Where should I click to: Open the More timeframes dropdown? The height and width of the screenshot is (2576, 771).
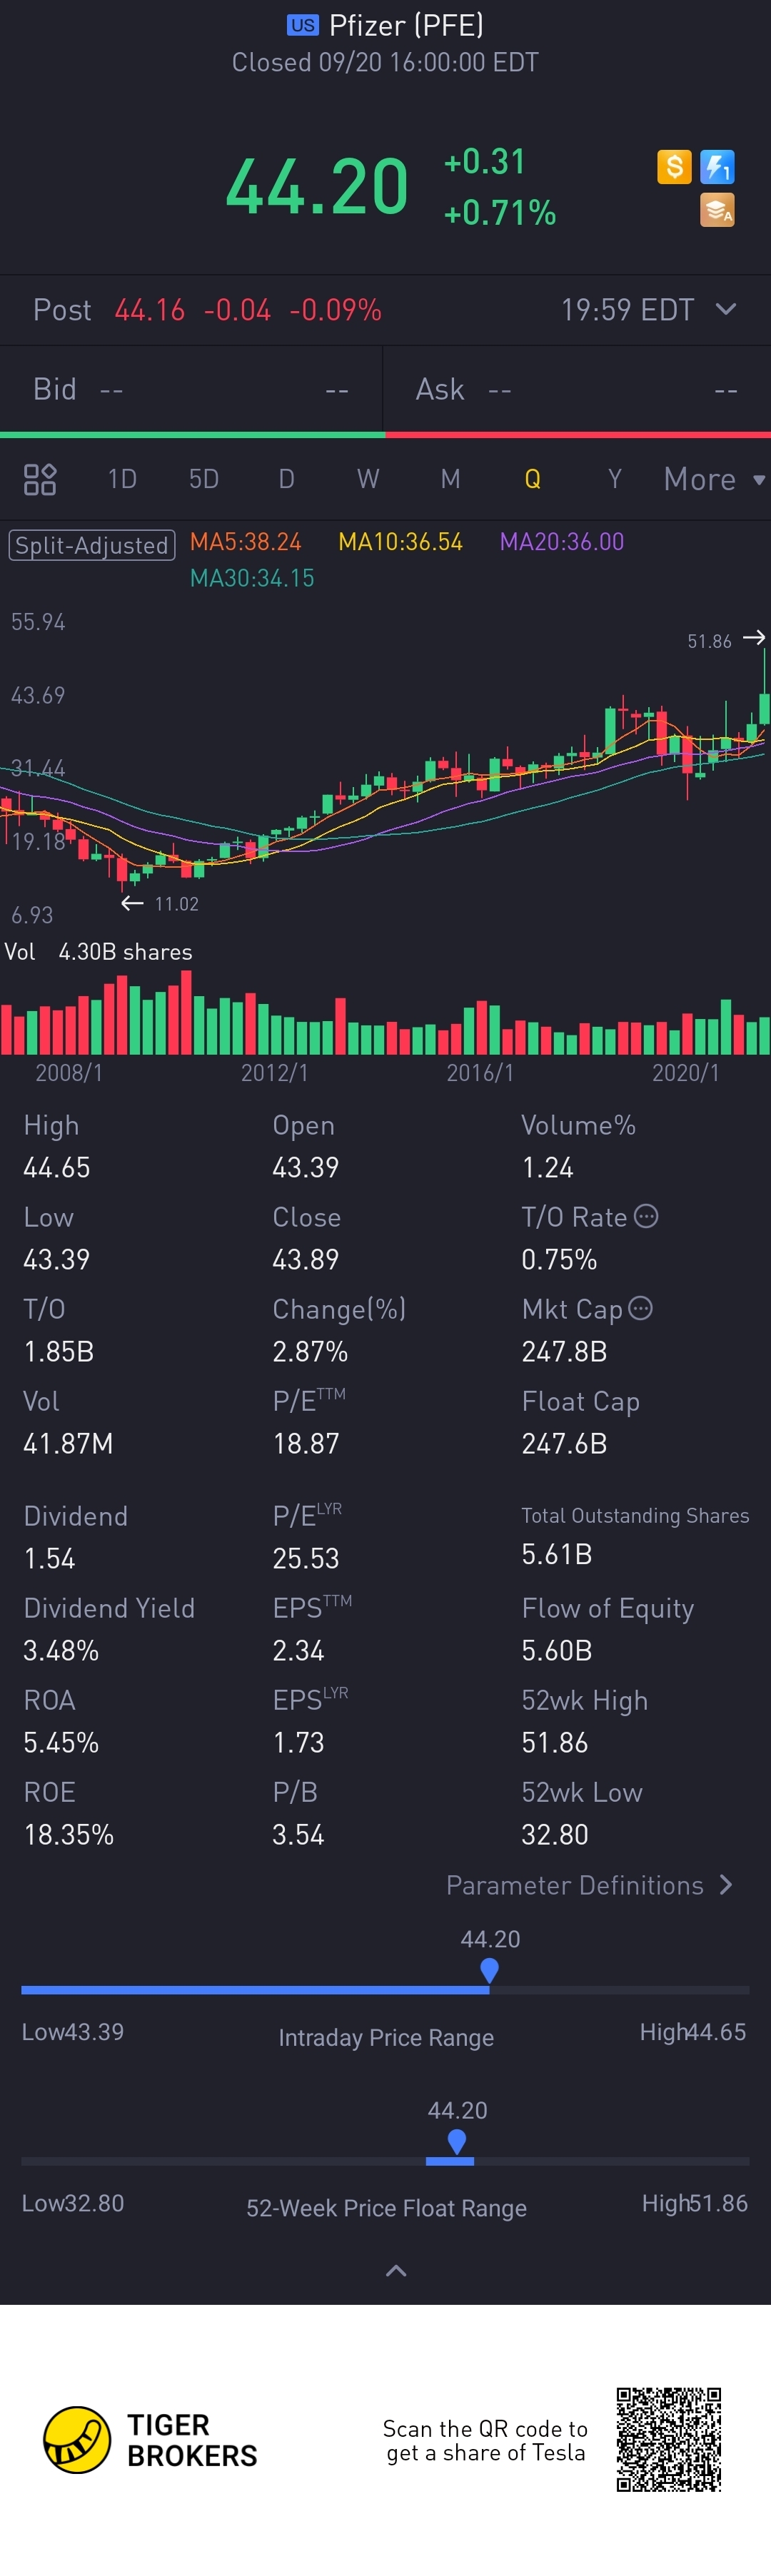tap(713, 480)
